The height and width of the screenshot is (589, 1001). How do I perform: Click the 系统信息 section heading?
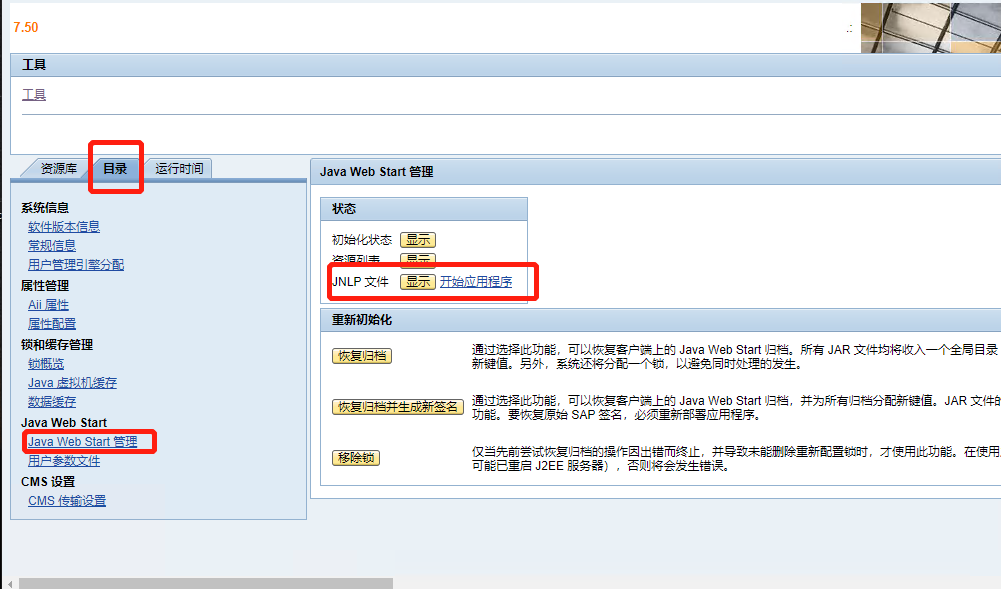coord(45,208)
